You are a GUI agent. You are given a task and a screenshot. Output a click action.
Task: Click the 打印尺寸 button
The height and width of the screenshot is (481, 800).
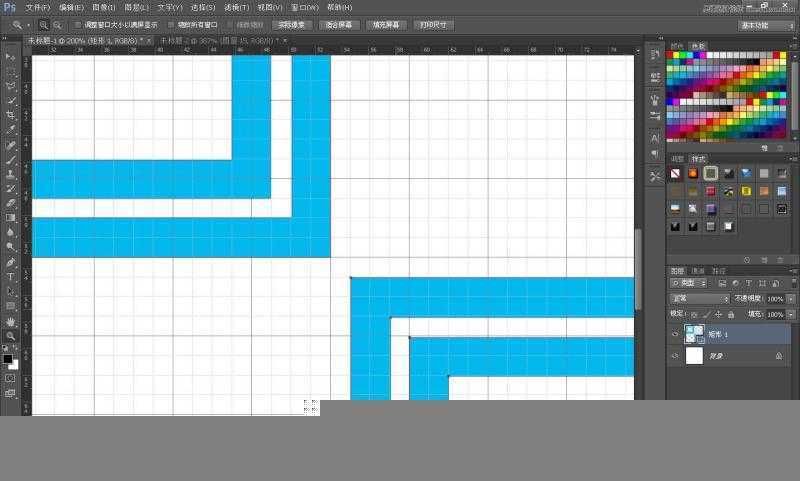433,24
